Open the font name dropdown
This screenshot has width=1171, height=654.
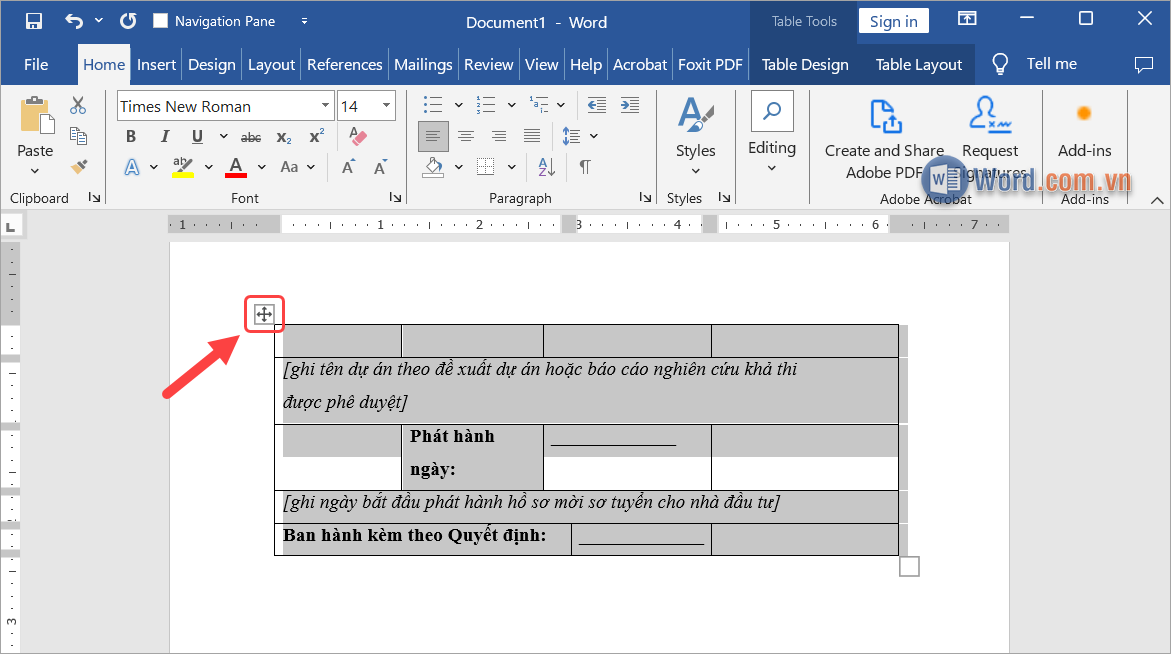(326, 106)
